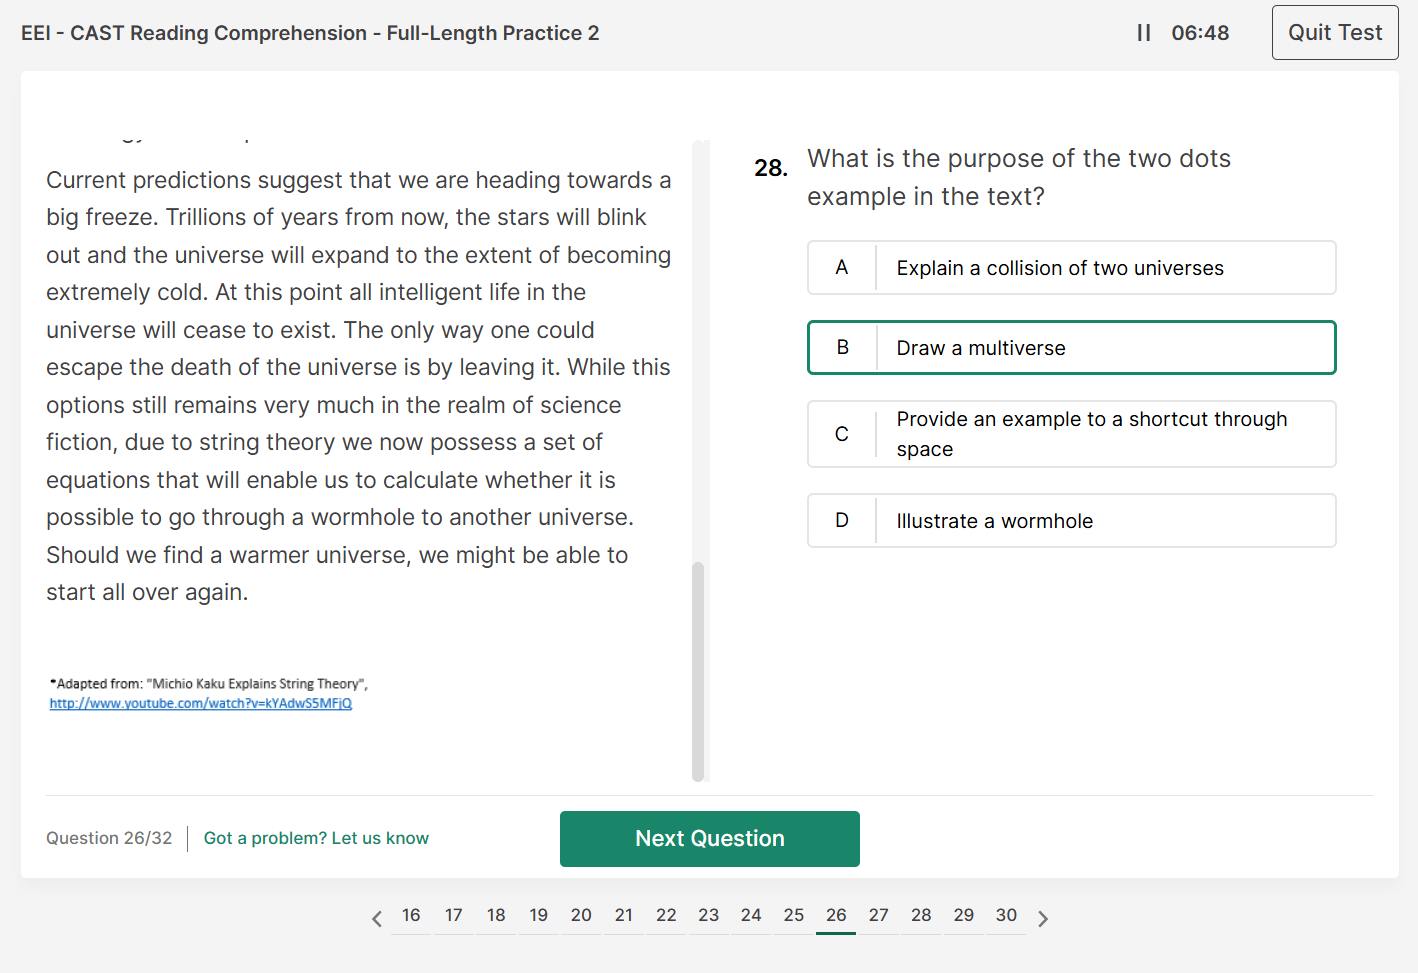This screenshot has height=973, width=1418.
Task: Click the right arrow in question navigation
Action: pyautogui.click(x=1043, y=917)
